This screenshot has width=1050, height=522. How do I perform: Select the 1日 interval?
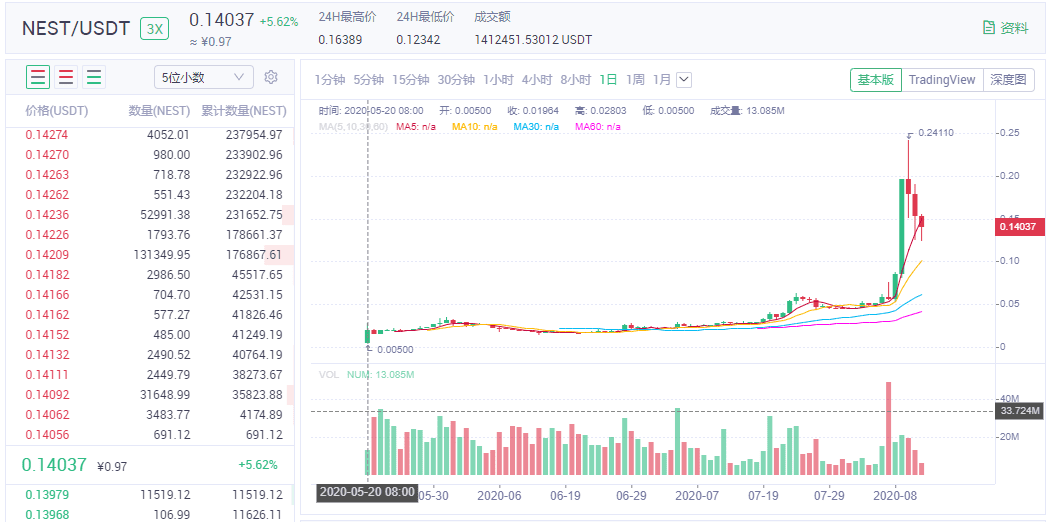[x=609, y=80]
